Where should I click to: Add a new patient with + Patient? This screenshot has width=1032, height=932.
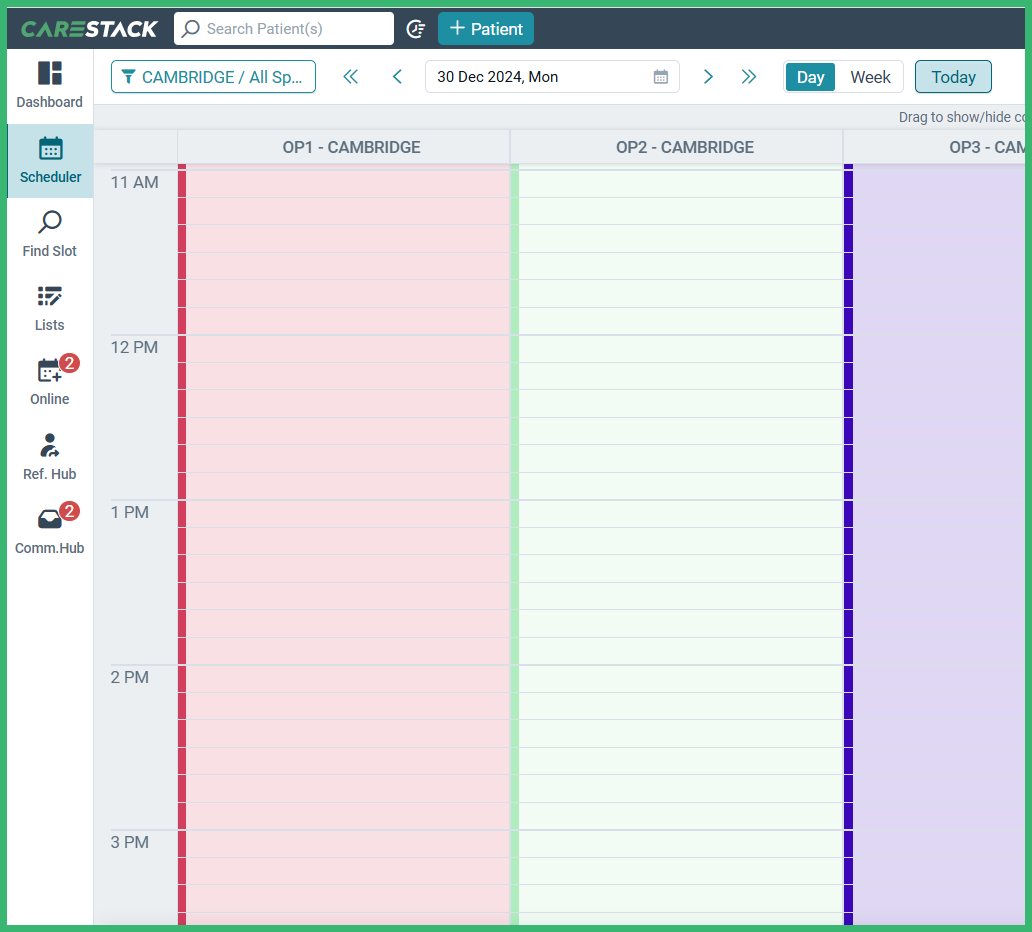(x=486, y=29)
